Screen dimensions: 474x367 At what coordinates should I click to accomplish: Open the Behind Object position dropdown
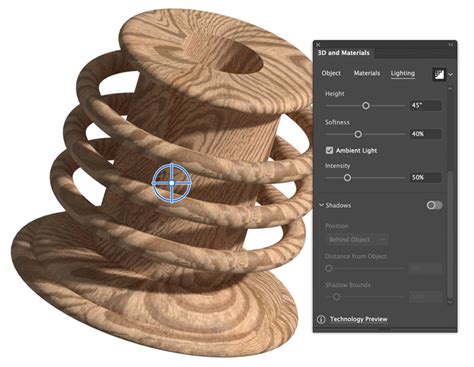pyautogui.click(x=357, y=240)
